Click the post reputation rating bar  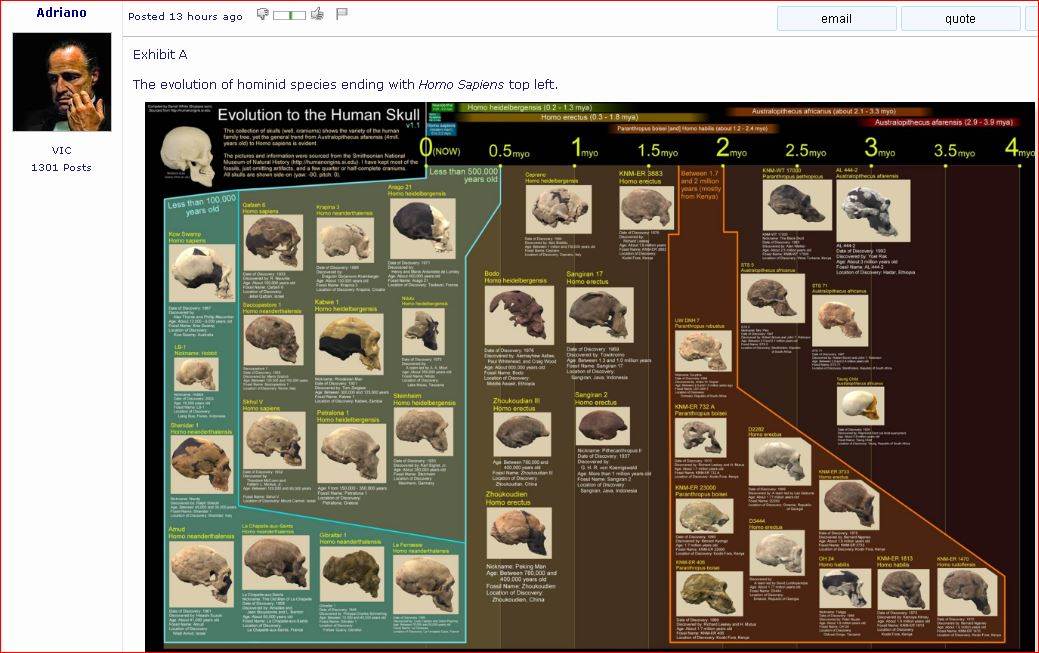289,15
